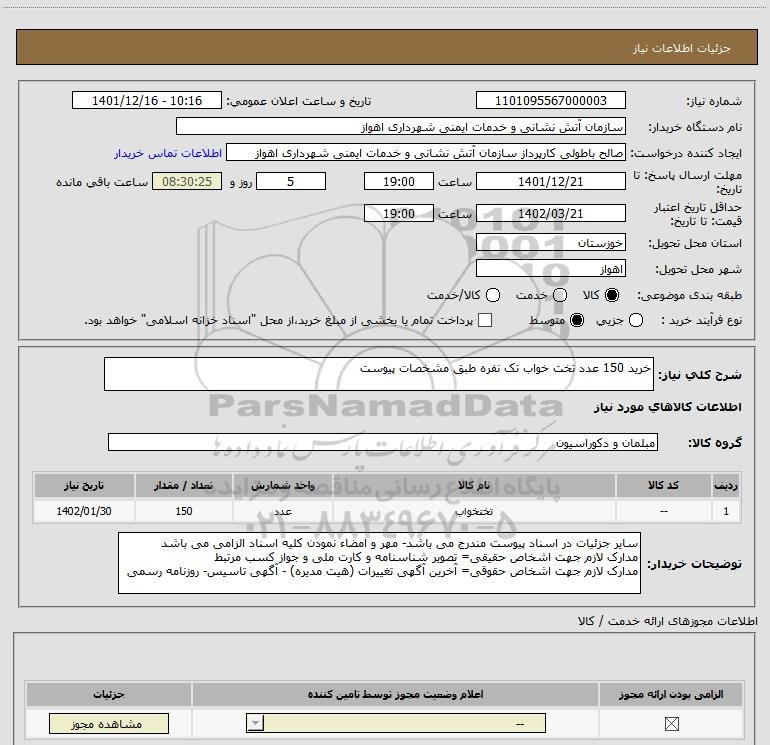770x745 pixels.
Task: Click the اعلام وضعیت مجوز توسط تامین کننده header
Action: (395, 694)
